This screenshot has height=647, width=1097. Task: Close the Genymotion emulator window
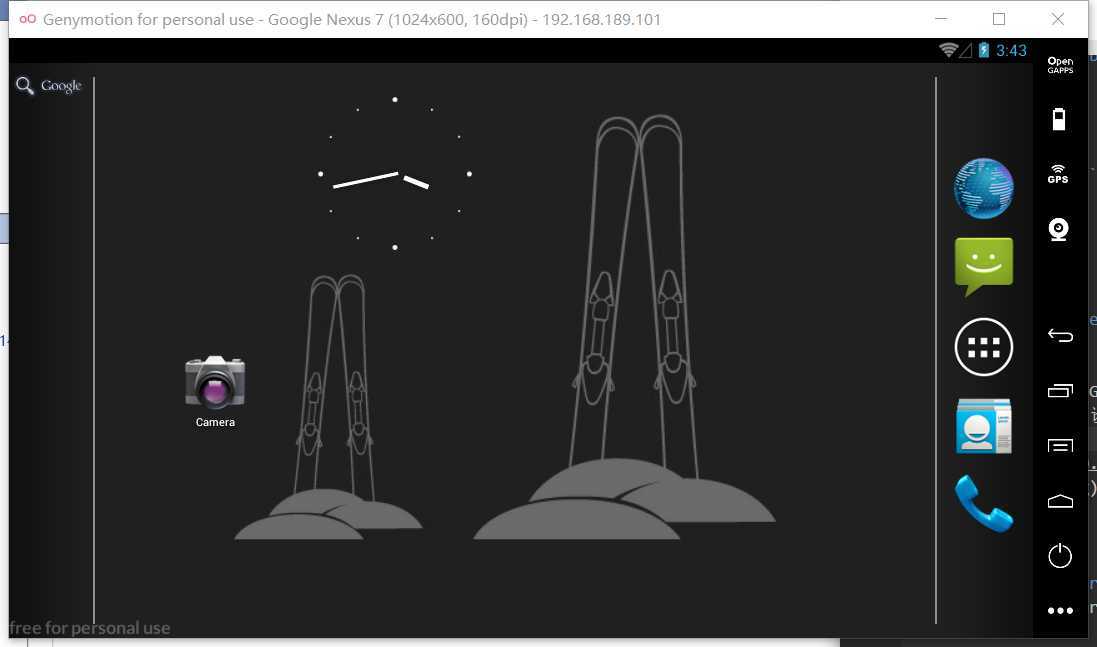pos(1058,19)
